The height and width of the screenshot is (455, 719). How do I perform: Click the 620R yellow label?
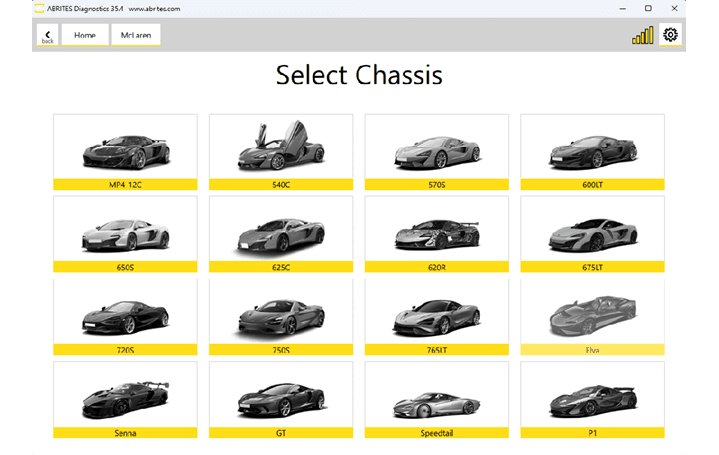(437, 267)
